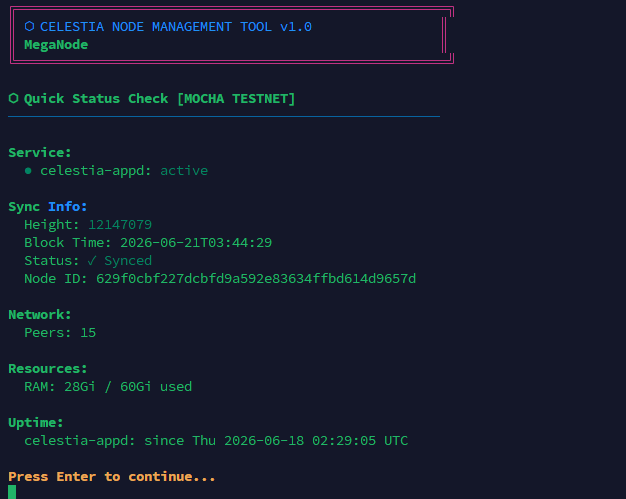
Task: Click the Resources: section heading
Action: pos(48,368)
